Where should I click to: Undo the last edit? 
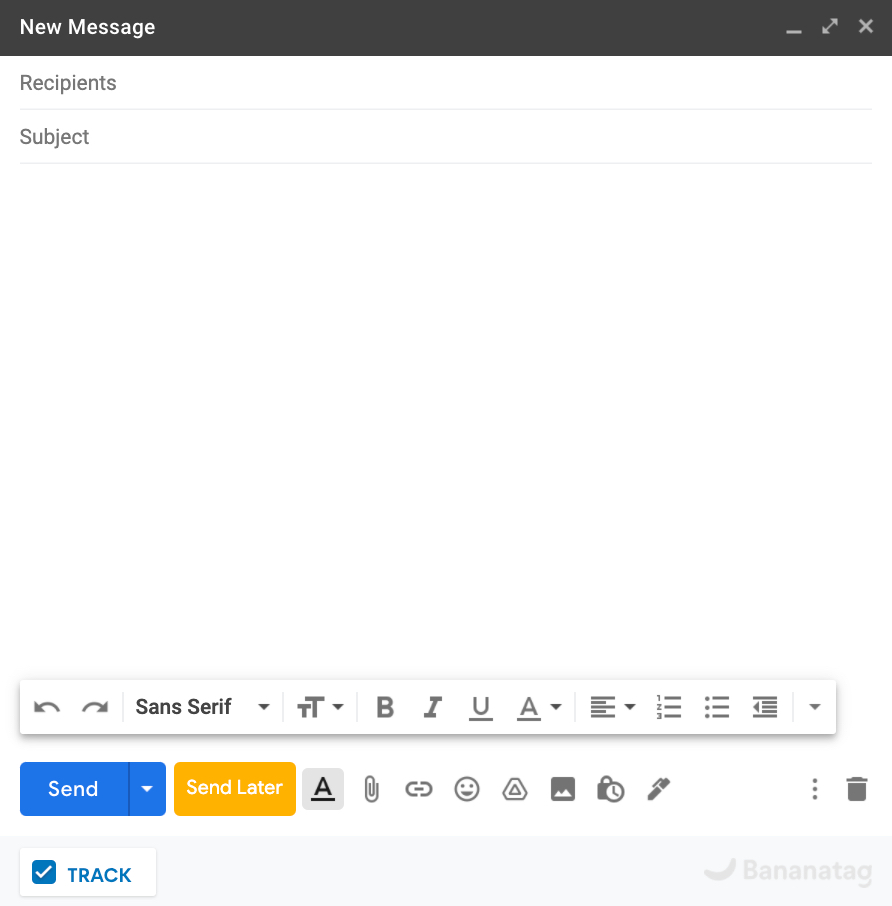click(x=47, y=707)
